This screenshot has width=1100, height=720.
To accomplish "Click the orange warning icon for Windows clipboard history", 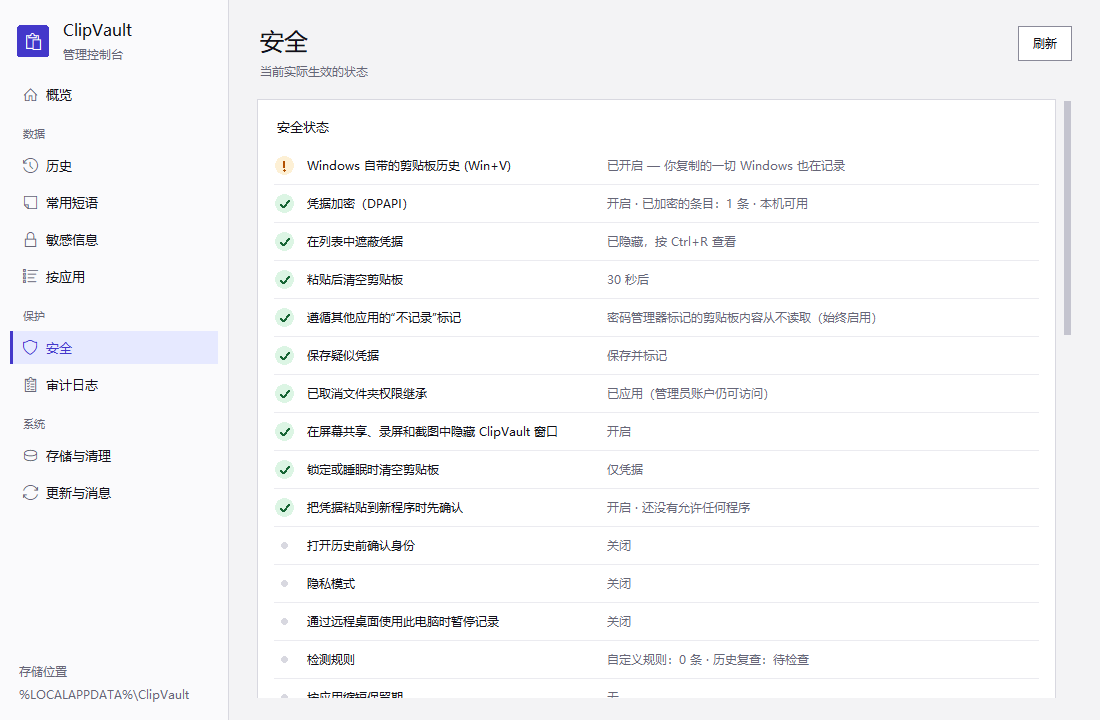I will click(284, 166).
